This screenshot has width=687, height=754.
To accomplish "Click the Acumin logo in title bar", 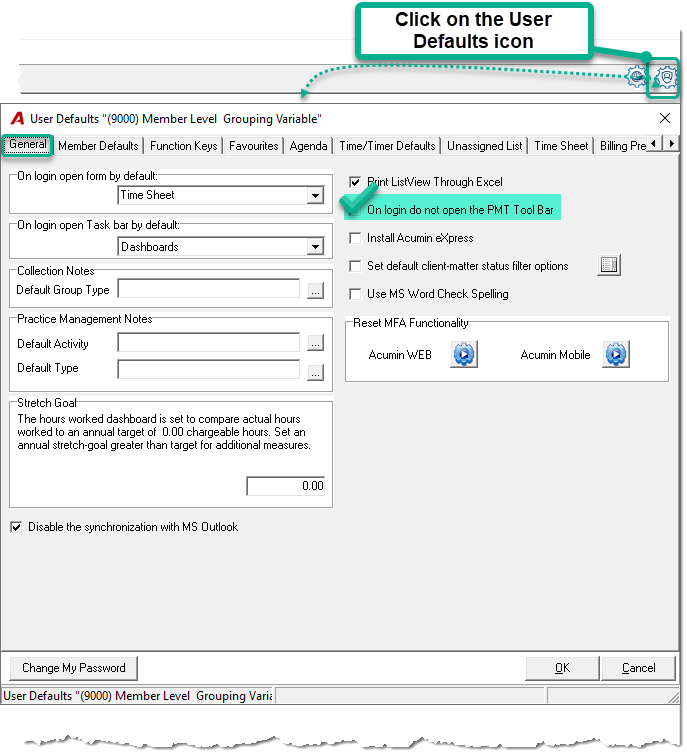I will [x=17, y=118].
